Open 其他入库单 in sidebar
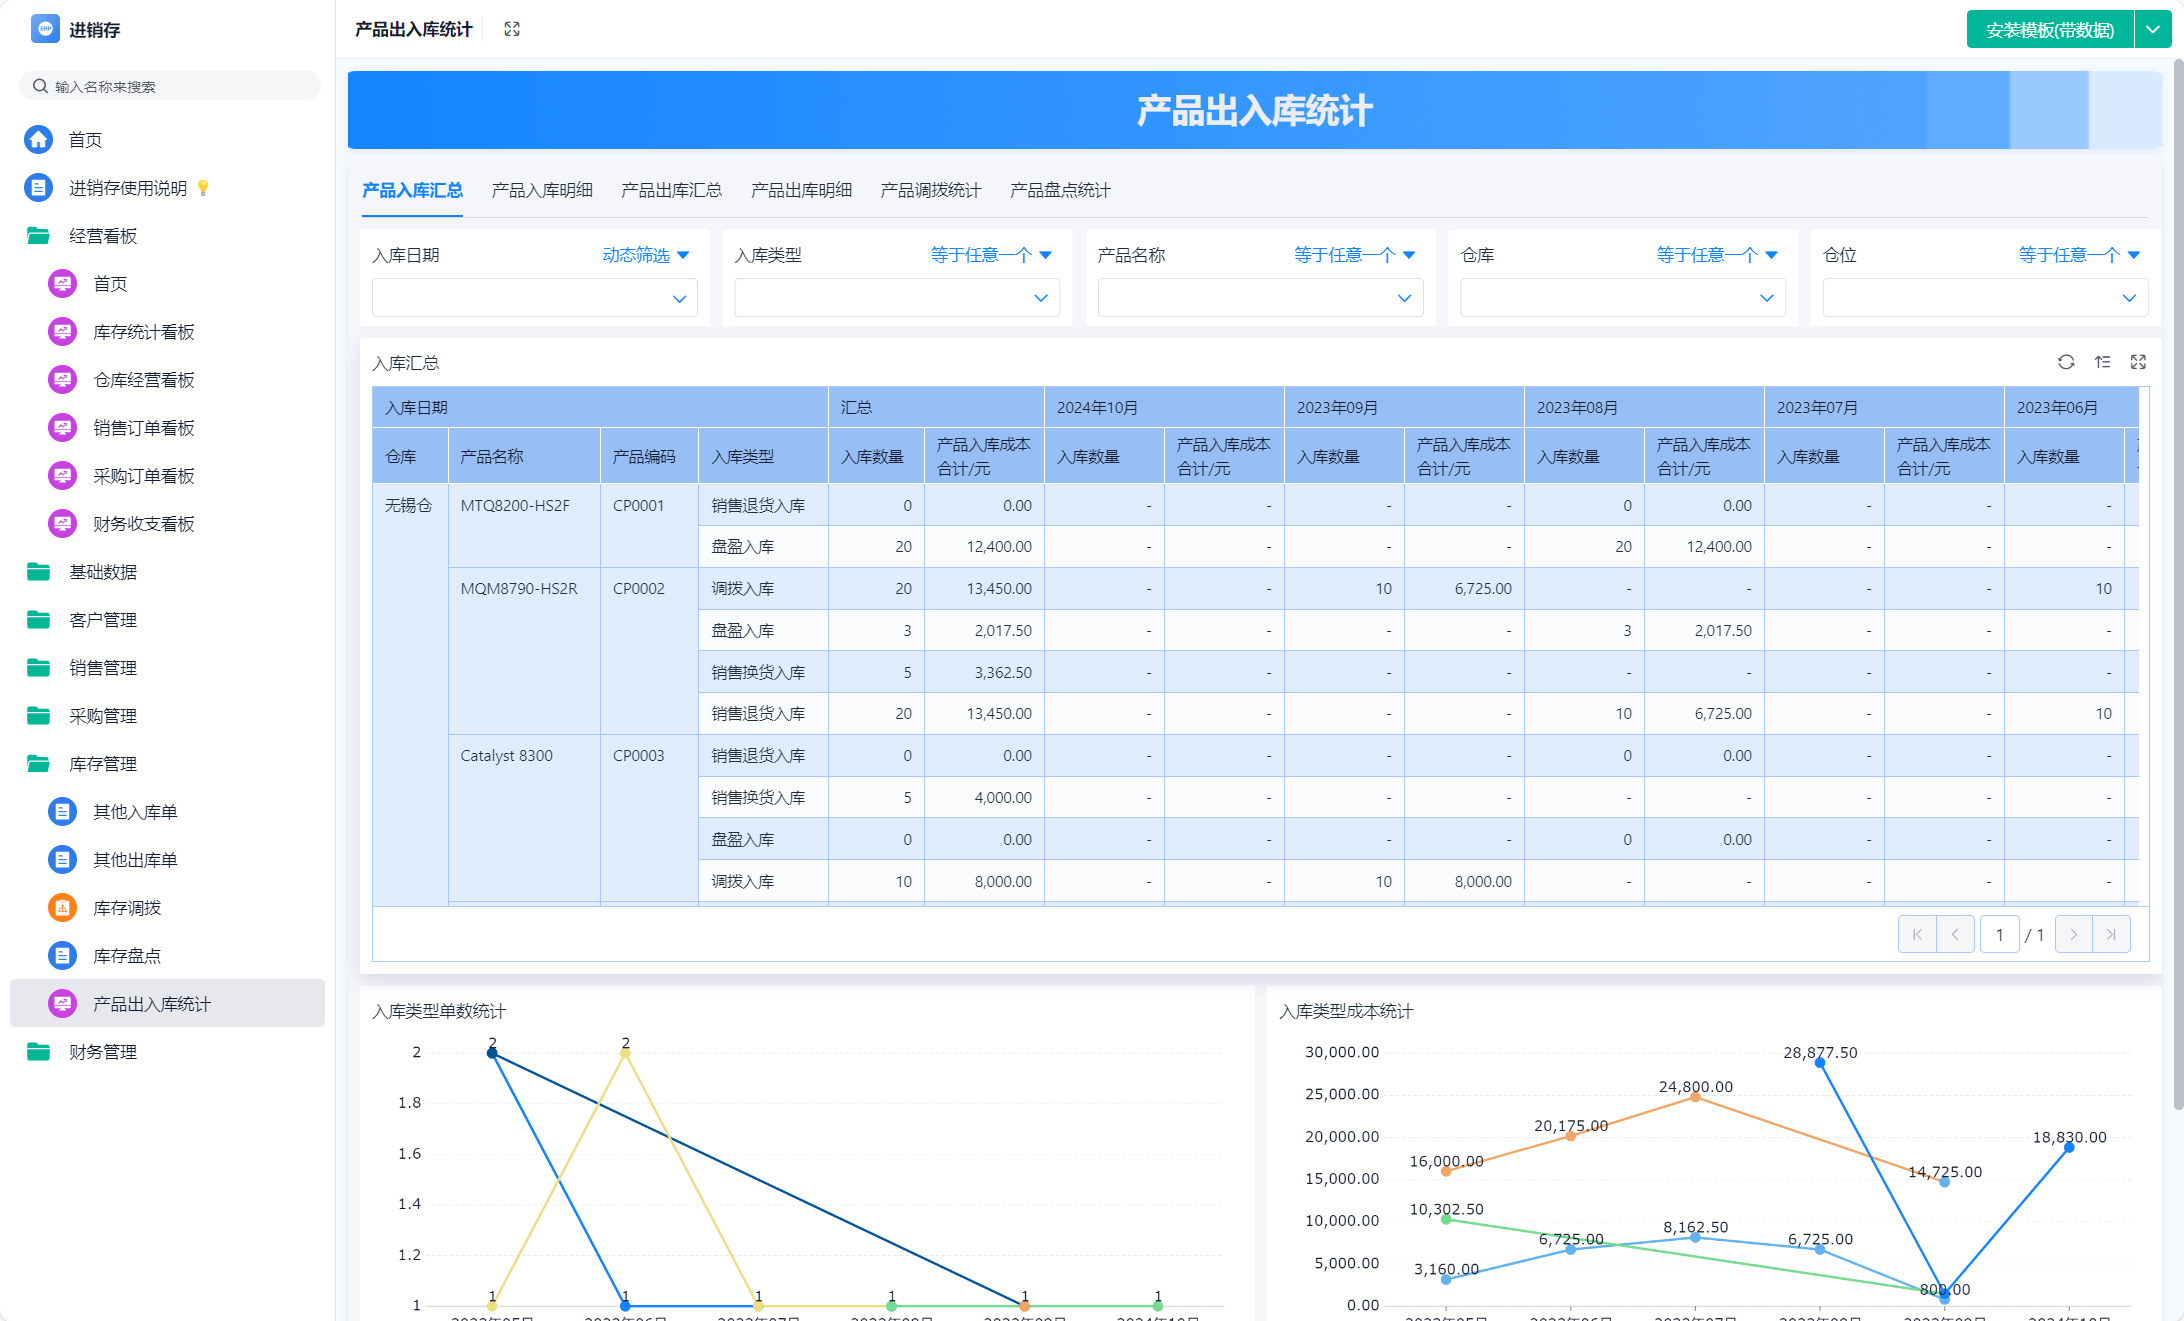The width and height of the screenshot is (2184, 1321). (x=134, y=812)
